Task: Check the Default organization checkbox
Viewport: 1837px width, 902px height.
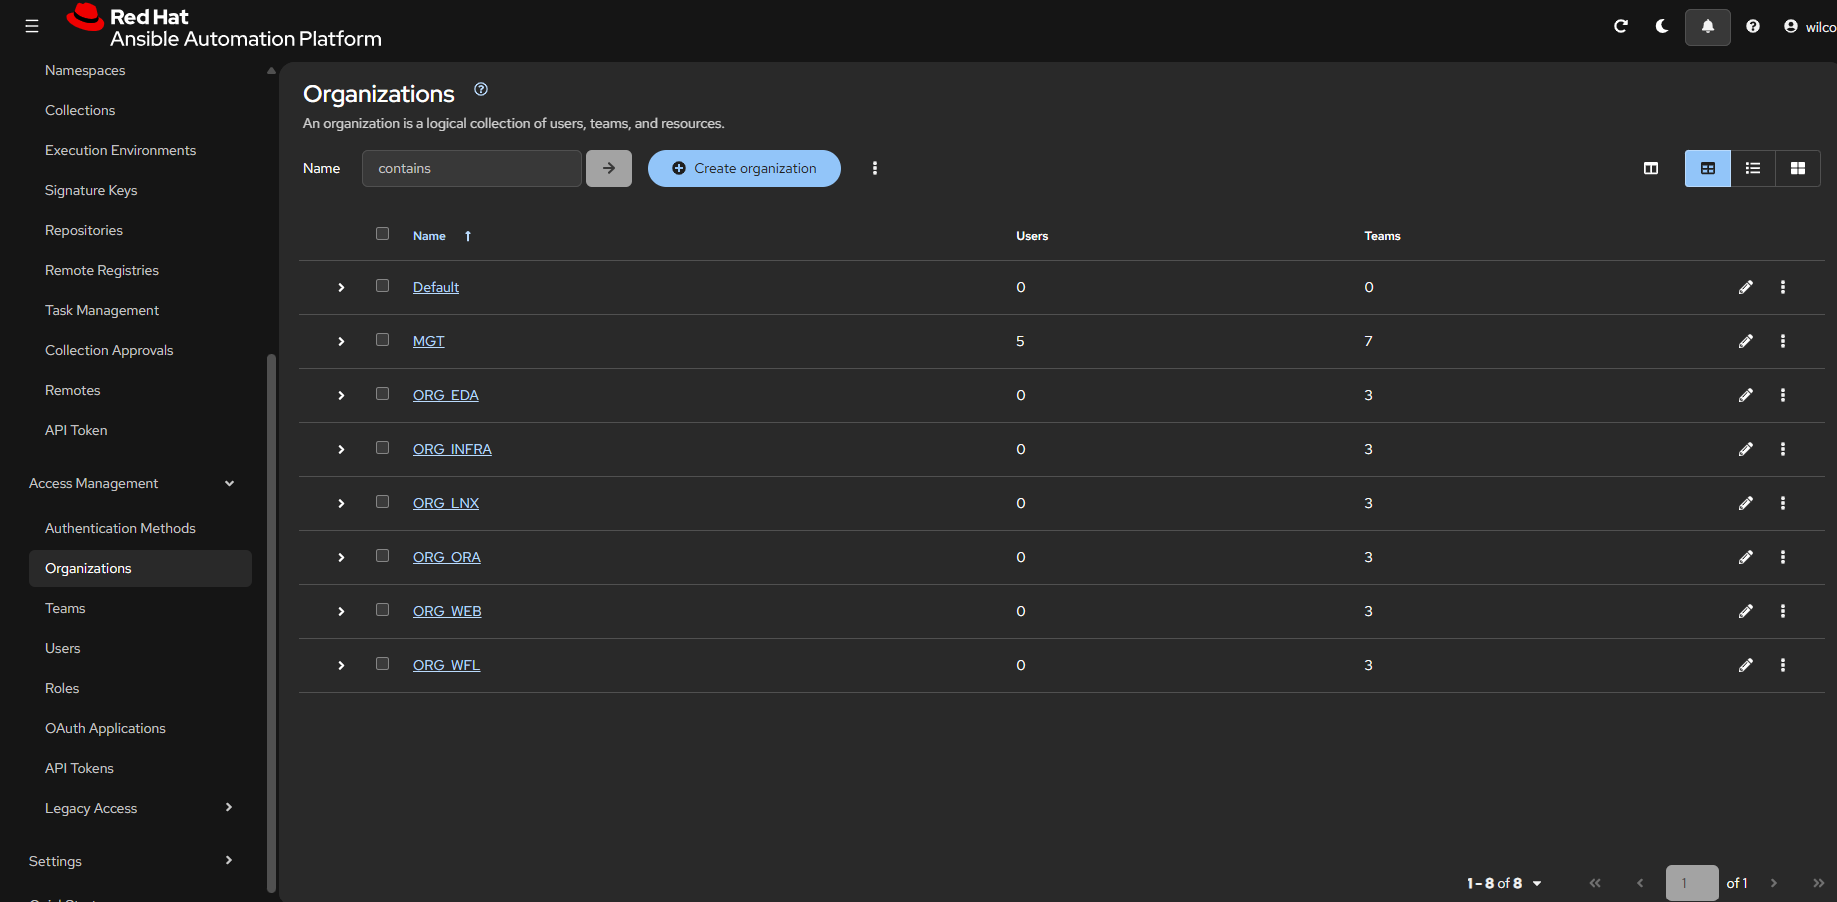Action: (382, 286)
